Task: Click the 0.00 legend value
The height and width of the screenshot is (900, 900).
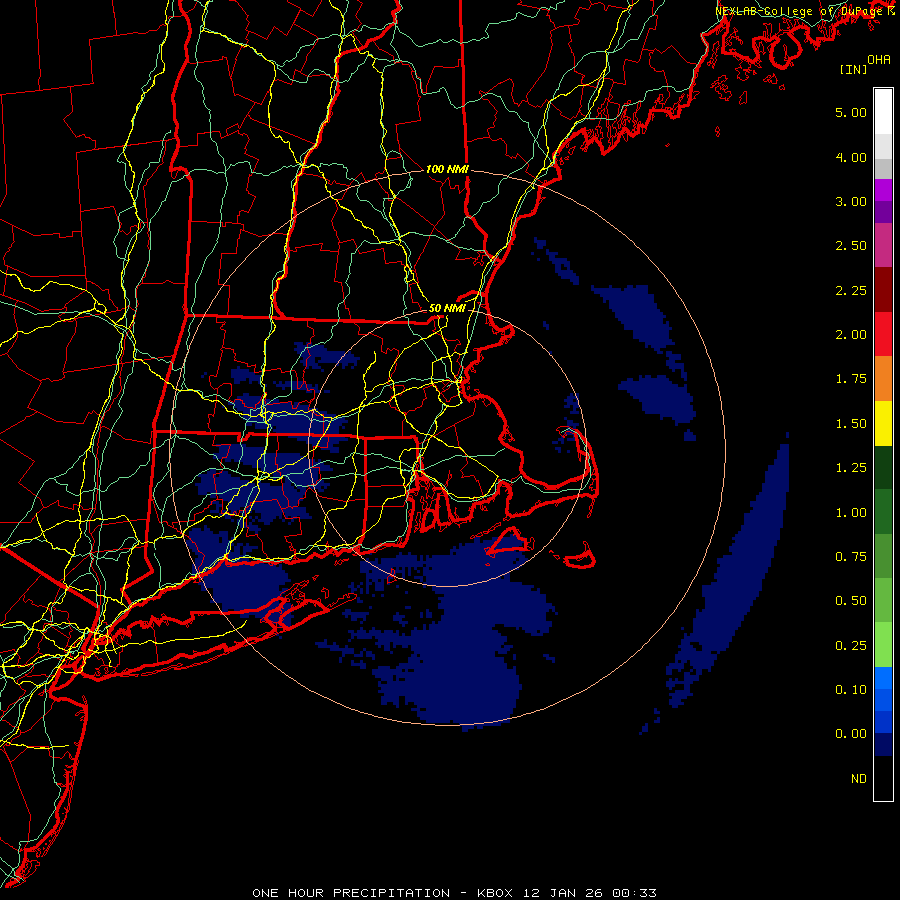Action: click(851, 734)
